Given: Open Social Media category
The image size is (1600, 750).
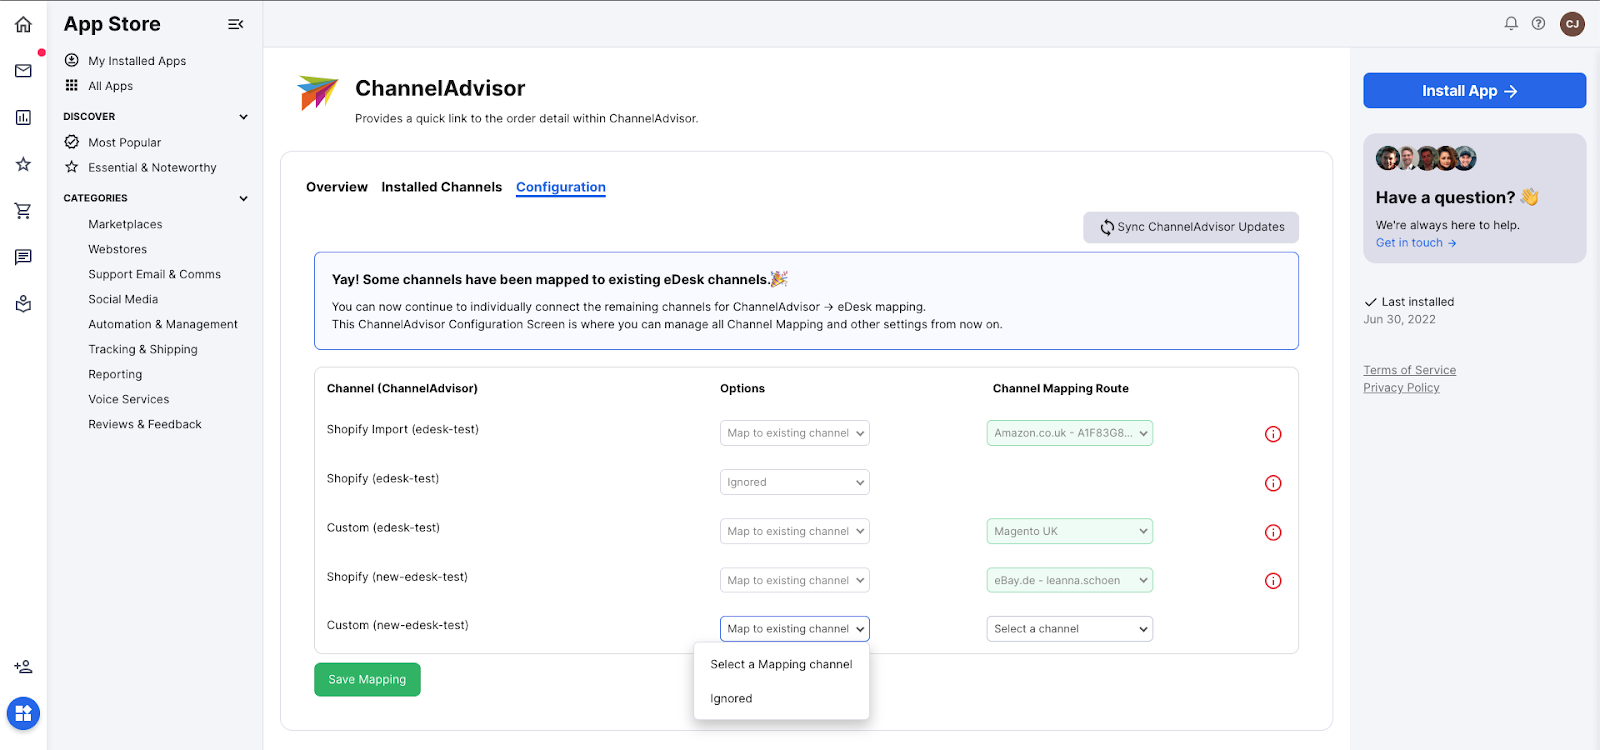Looking at the screenshot, I should (123, 300).
